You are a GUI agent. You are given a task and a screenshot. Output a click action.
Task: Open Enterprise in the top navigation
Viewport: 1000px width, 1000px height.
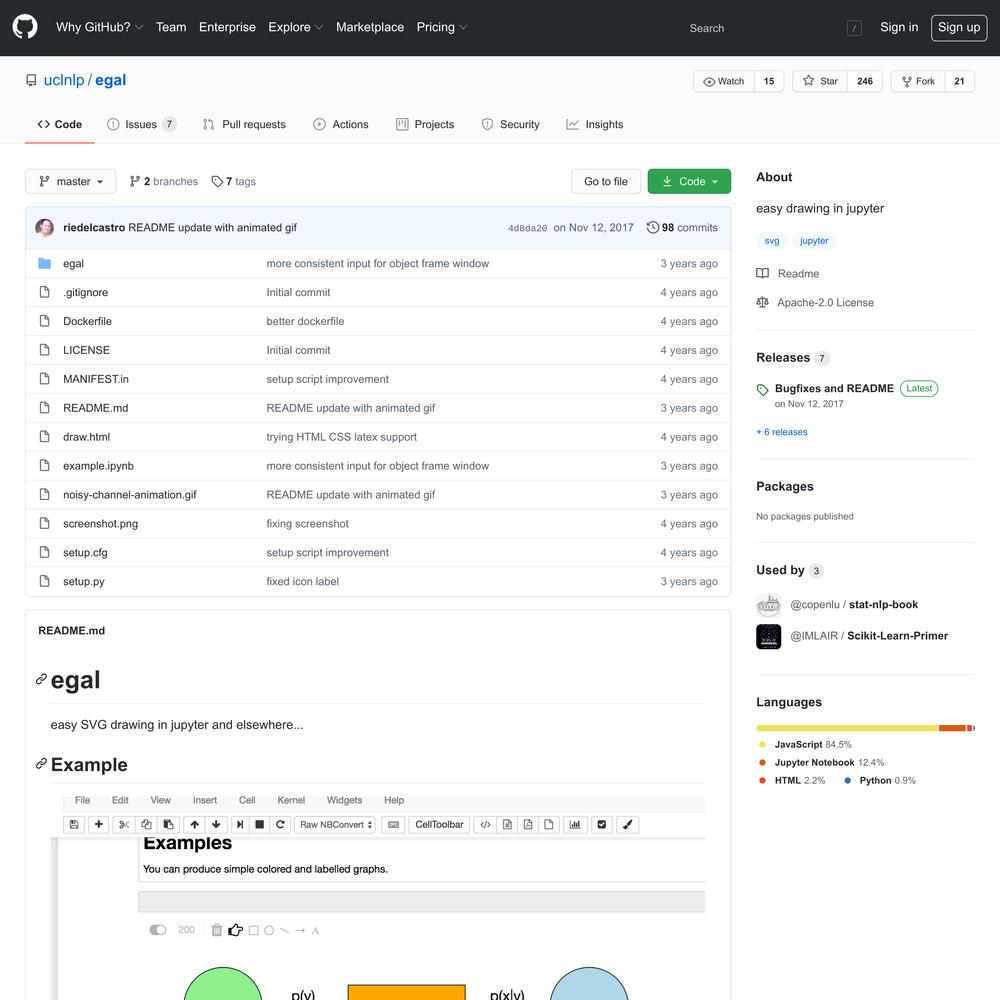(227, 27)
